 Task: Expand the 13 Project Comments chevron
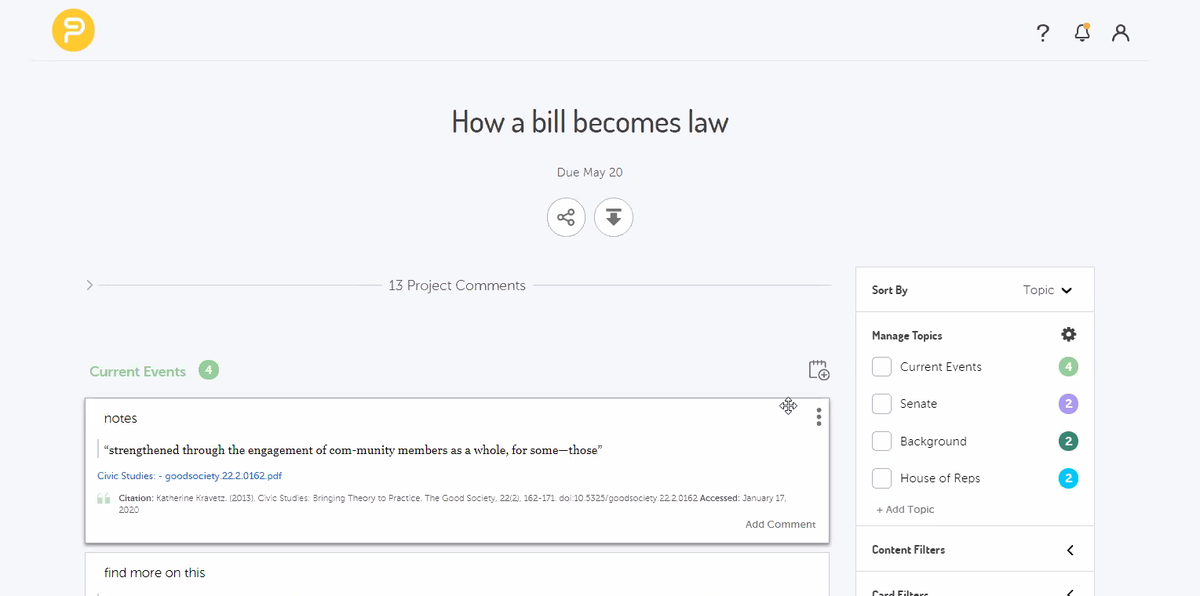click(90, 285)
